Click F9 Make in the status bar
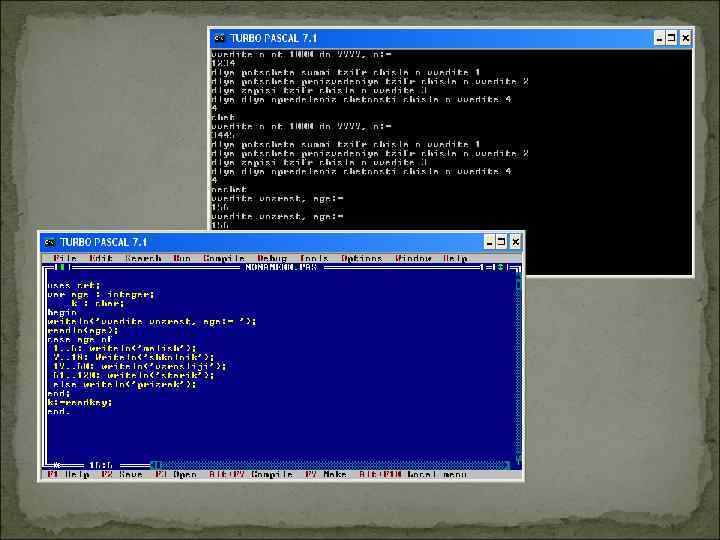Image resolution: width=720 pixels, height=540 pixels. (x=326, y=474)
